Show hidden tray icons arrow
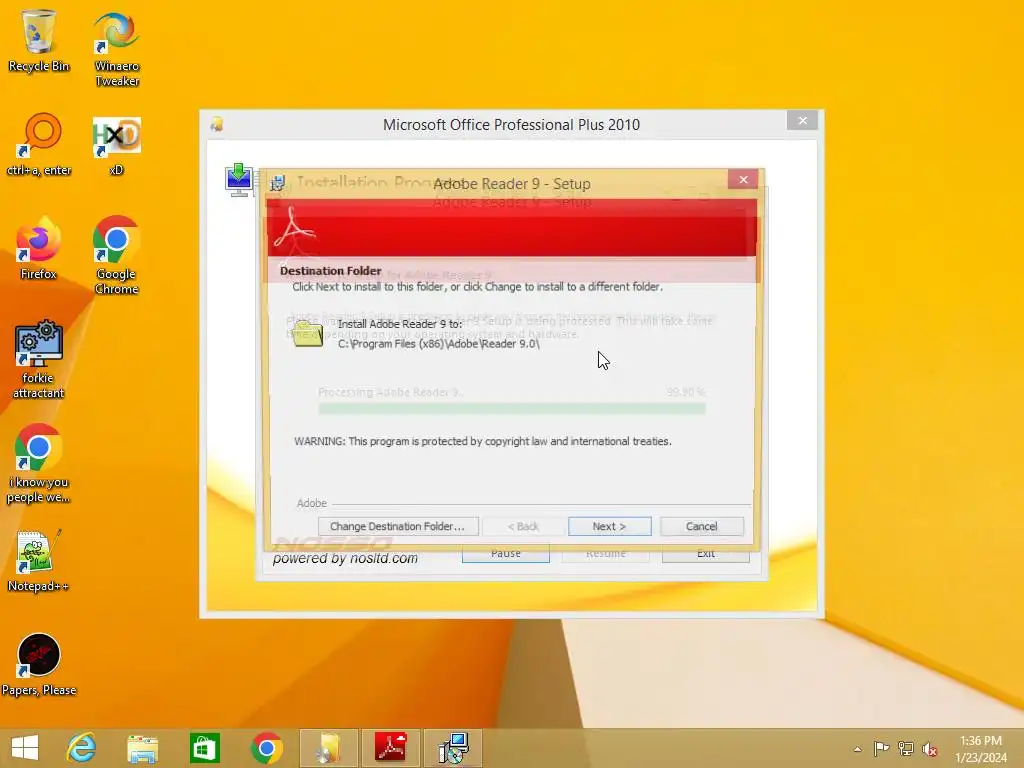1024x768 pixels. (x=857, y=749)
